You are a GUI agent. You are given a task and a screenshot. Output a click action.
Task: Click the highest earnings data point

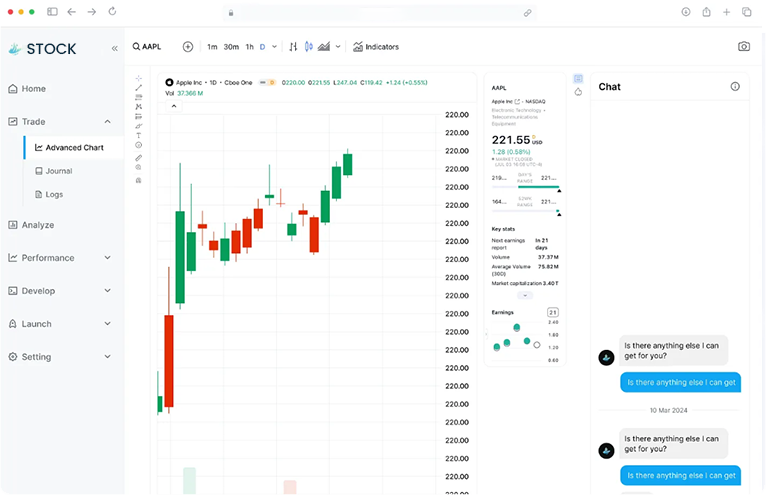tap(516, 327)
